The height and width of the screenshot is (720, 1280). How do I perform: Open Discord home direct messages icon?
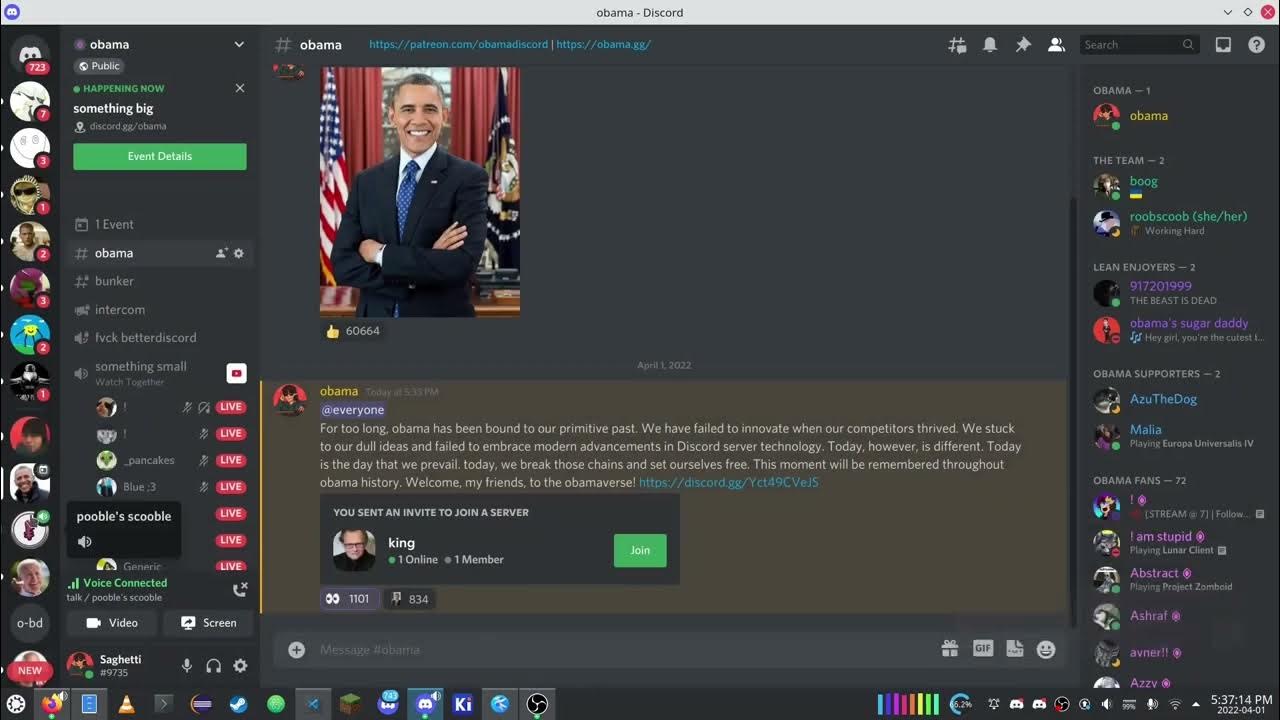(30, 53)
